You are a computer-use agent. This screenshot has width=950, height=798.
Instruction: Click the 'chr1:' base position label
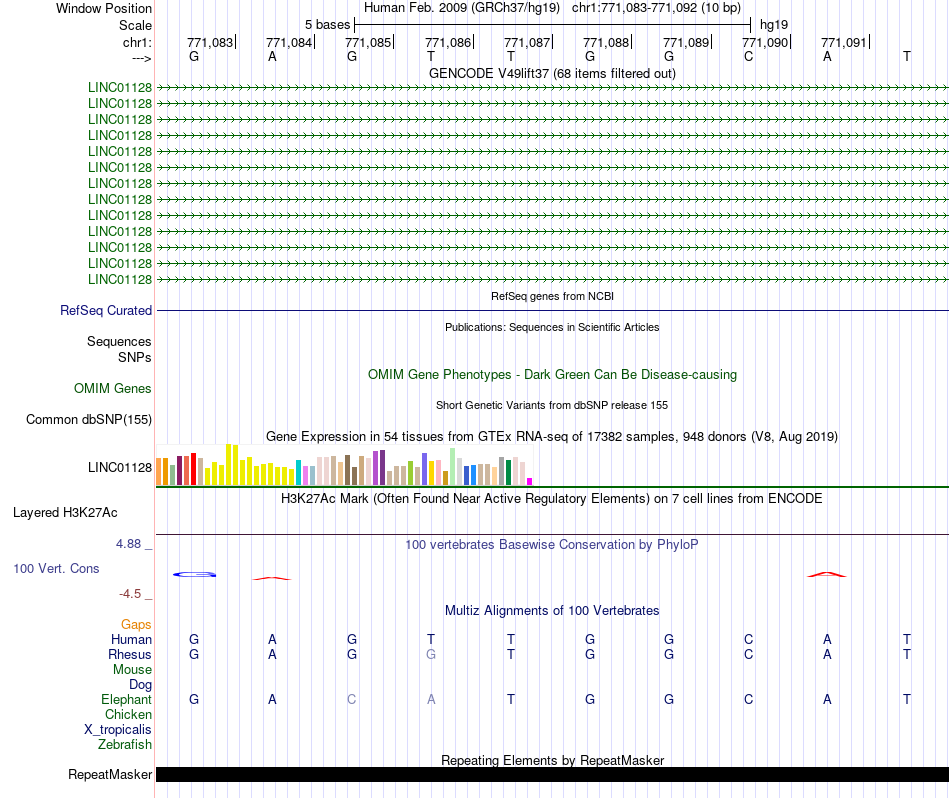click(137, 42)
